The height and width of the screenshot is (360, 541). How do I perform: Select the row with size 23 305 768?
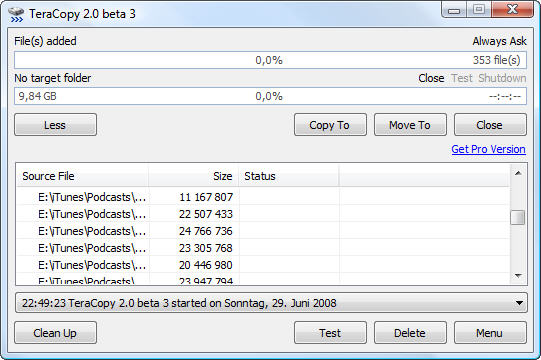263,248
